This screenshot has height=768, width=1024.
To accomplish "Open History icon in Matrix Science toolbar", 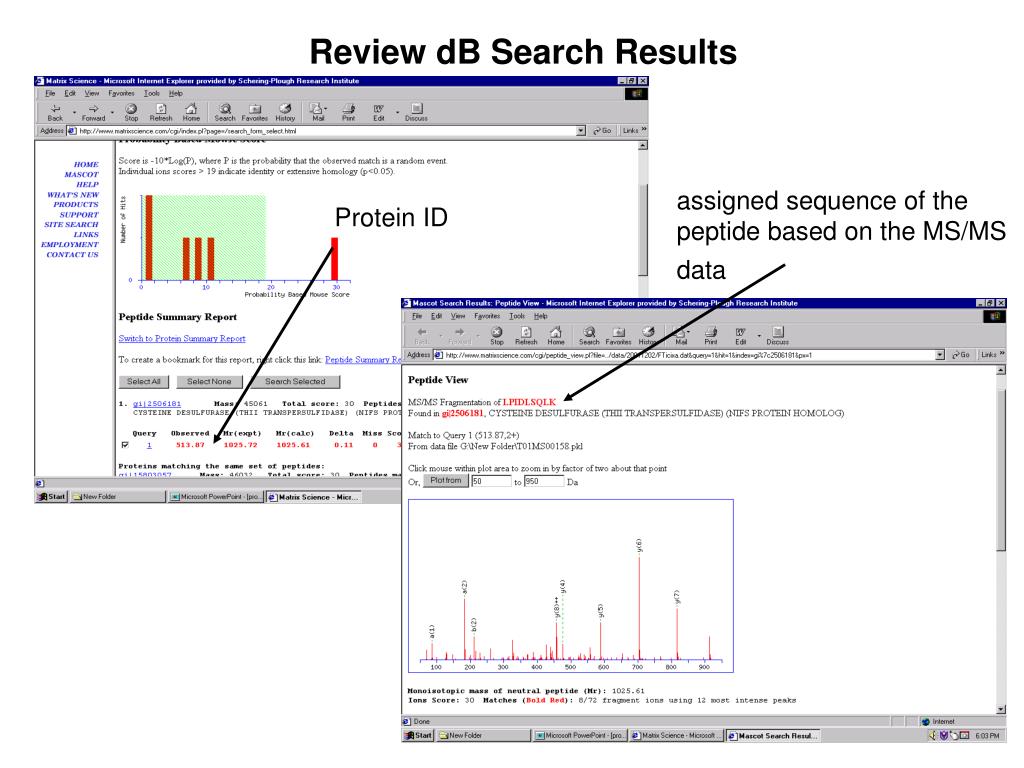I will 285,112.
